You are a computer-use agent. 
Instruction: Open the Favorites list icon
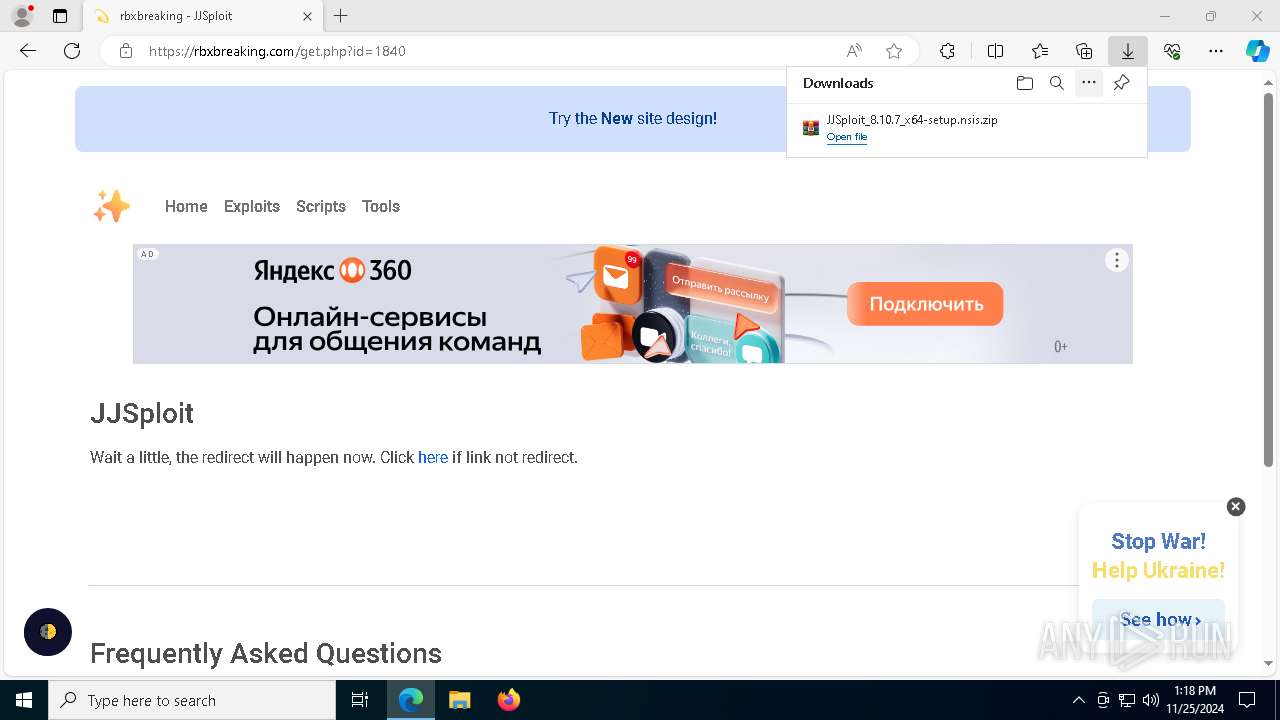click(x=1040, y=51)
